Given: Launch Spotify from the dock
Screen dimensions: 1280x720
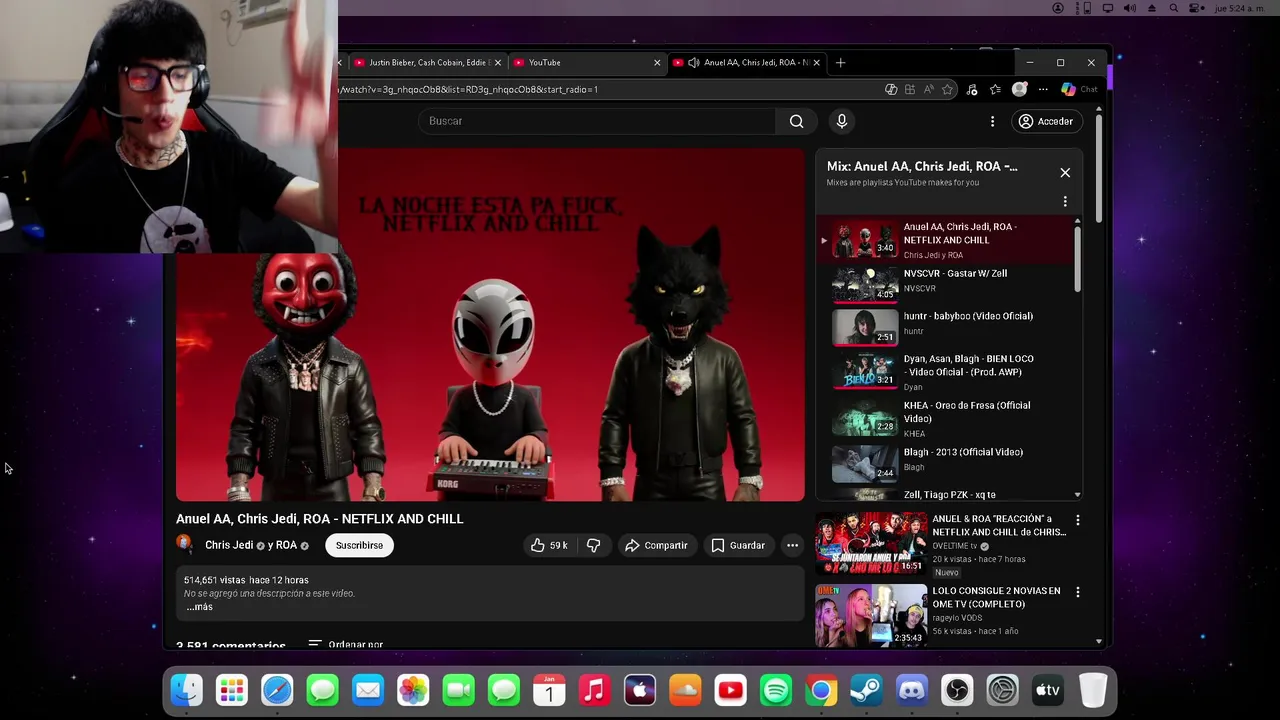Looking at the screenshot, I should click(776, 690).
